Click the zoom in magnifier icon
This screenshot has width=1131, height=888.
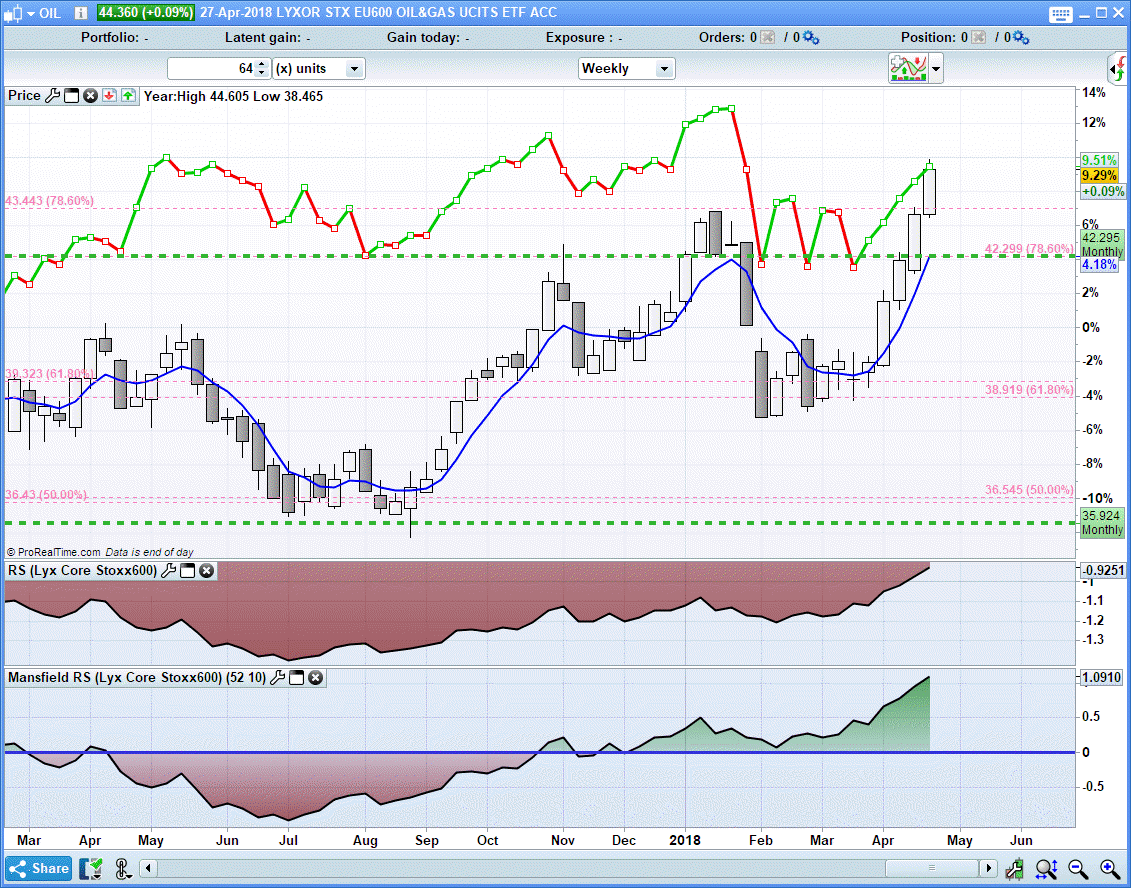point(1109,869)
